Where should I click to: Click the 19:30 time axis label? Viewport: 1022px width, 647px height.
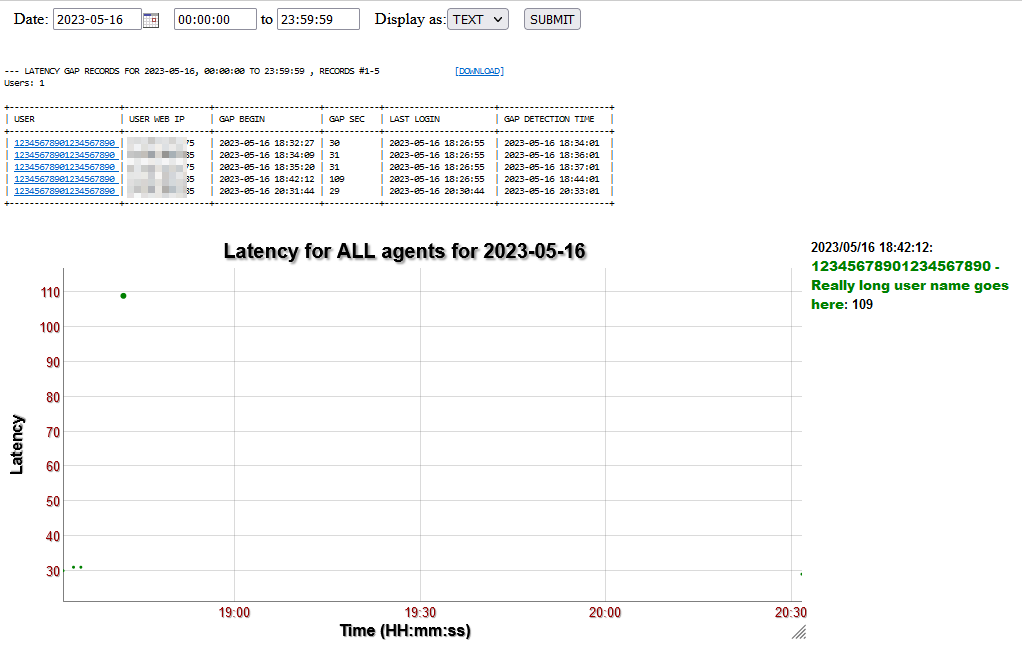420,612
